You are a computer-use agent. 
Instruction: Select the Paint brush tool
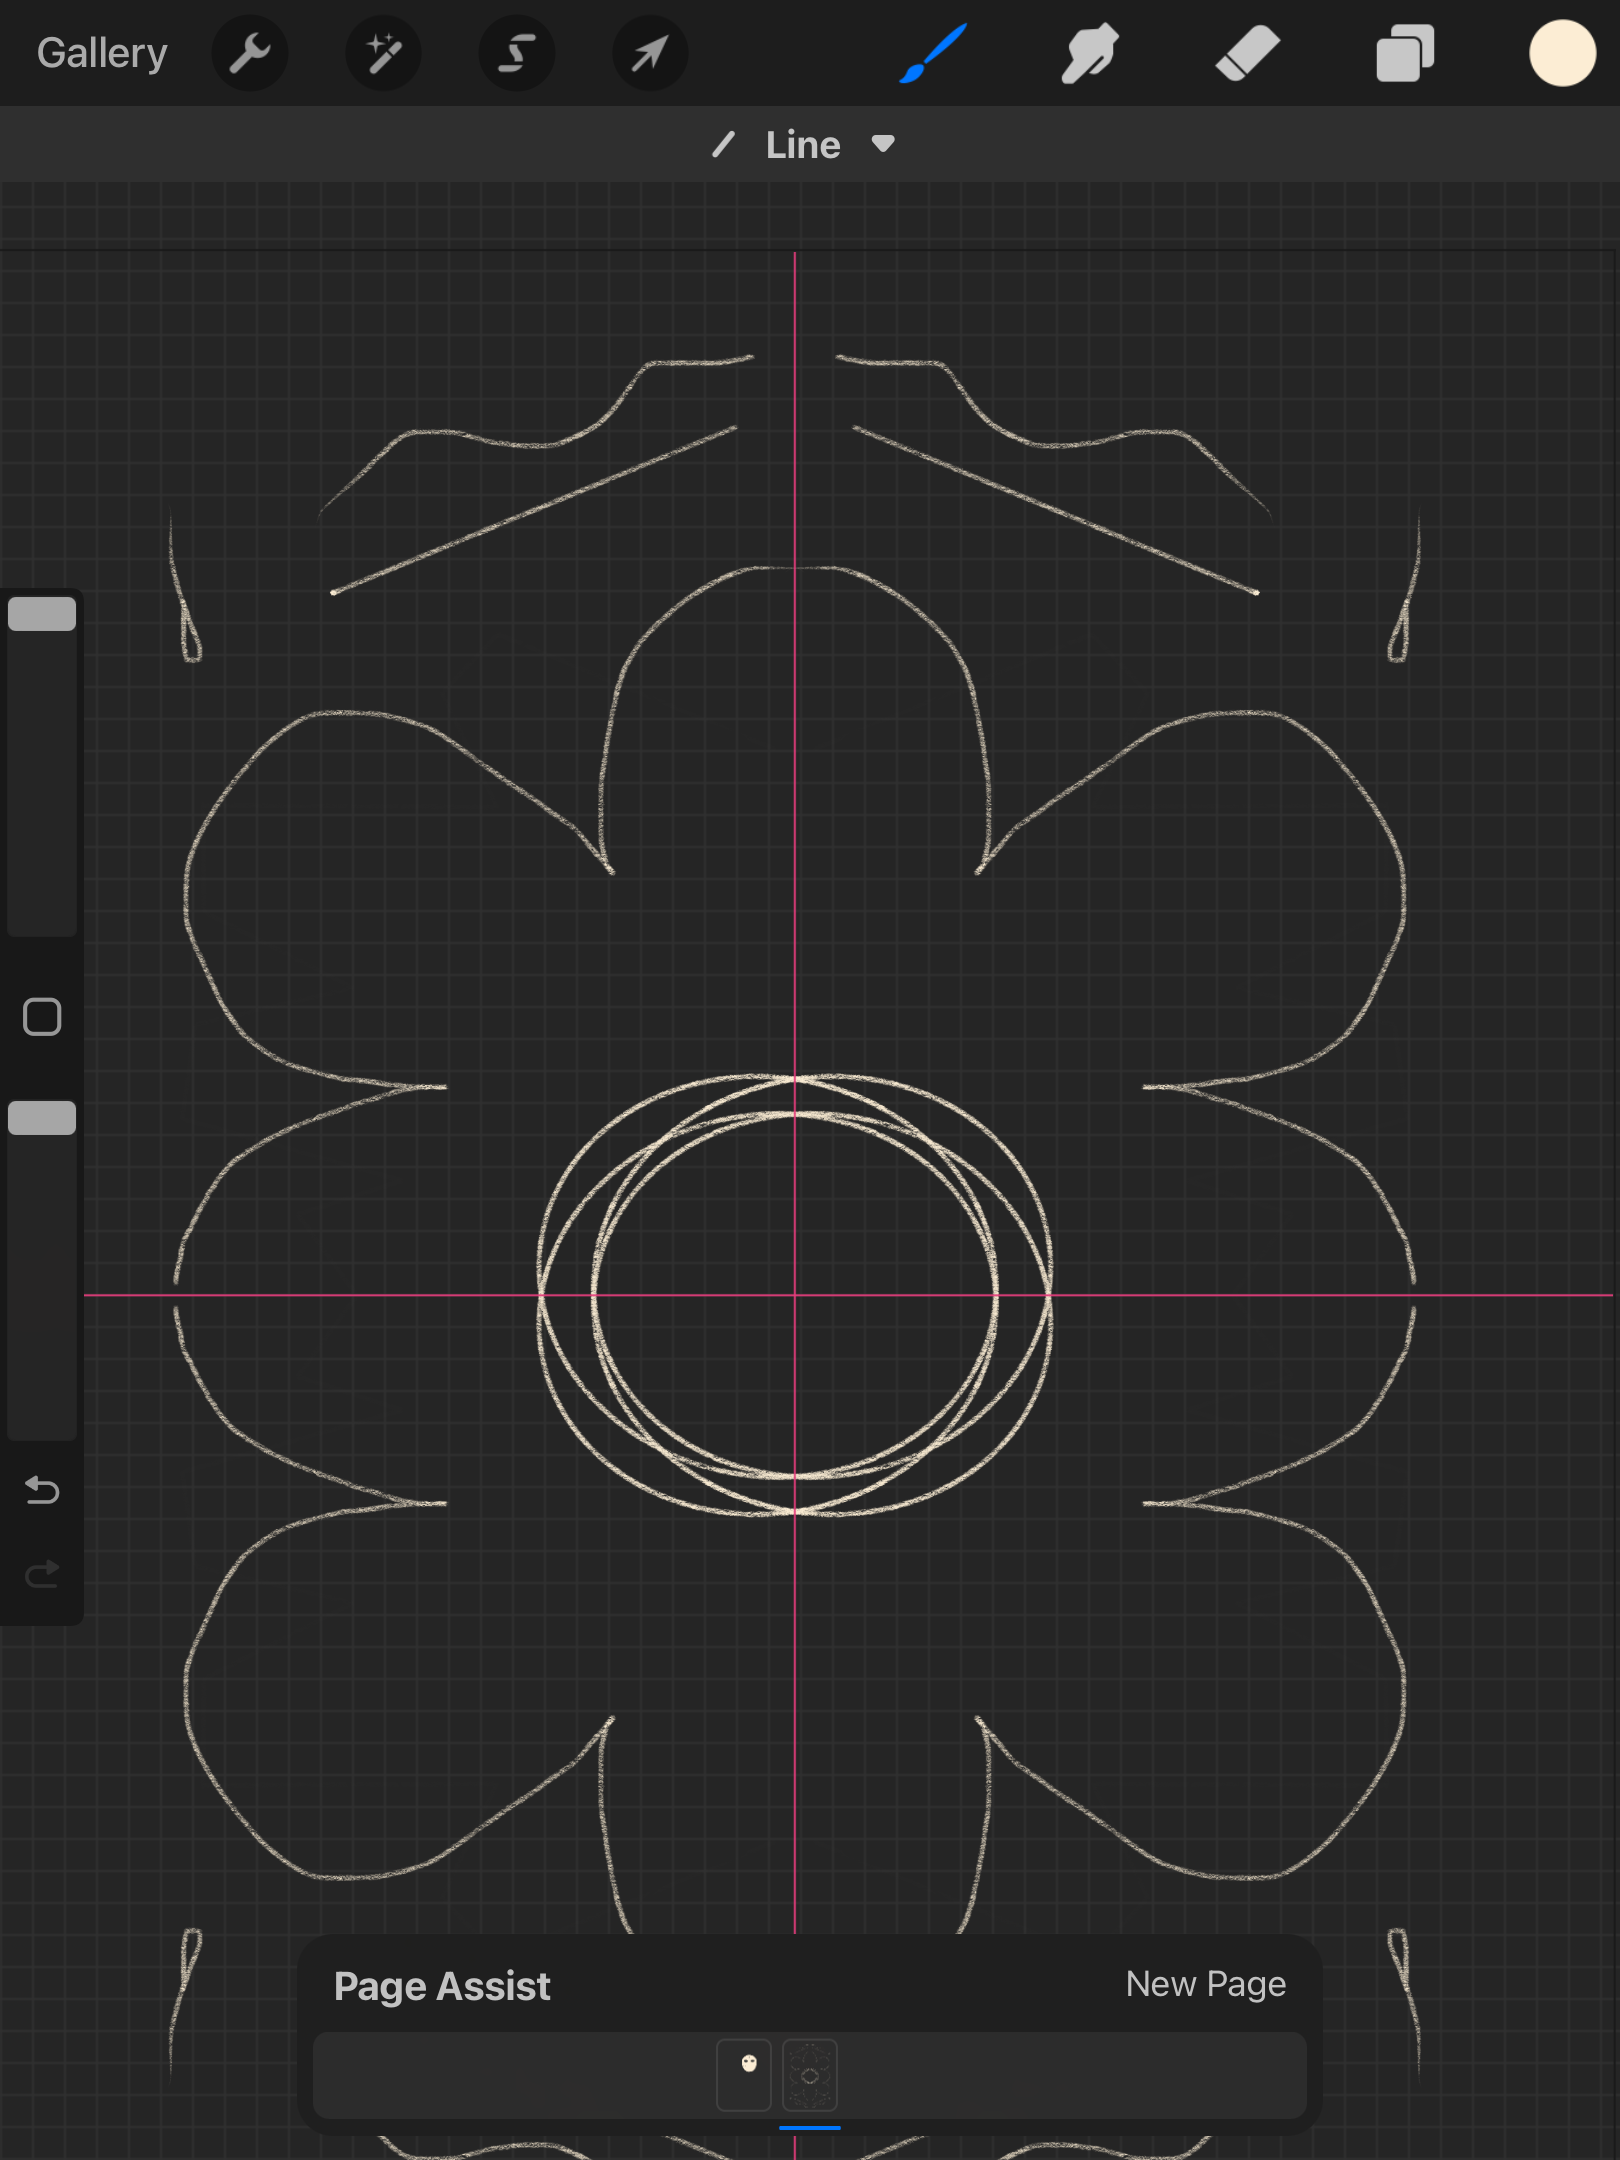pyautogui.click(x=934, y=53)
